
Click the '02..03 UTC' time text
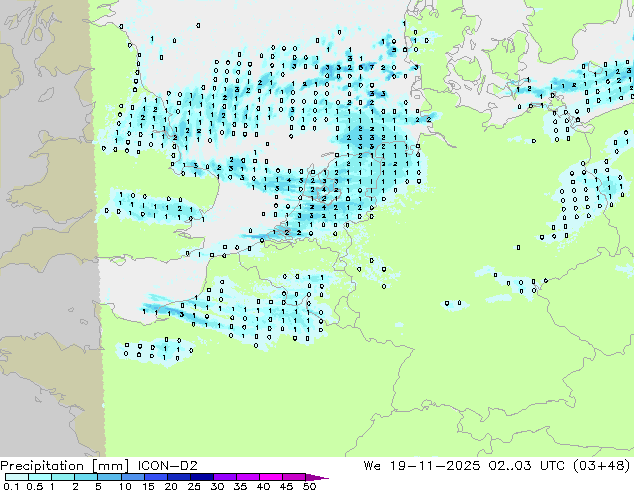(528, 466)
